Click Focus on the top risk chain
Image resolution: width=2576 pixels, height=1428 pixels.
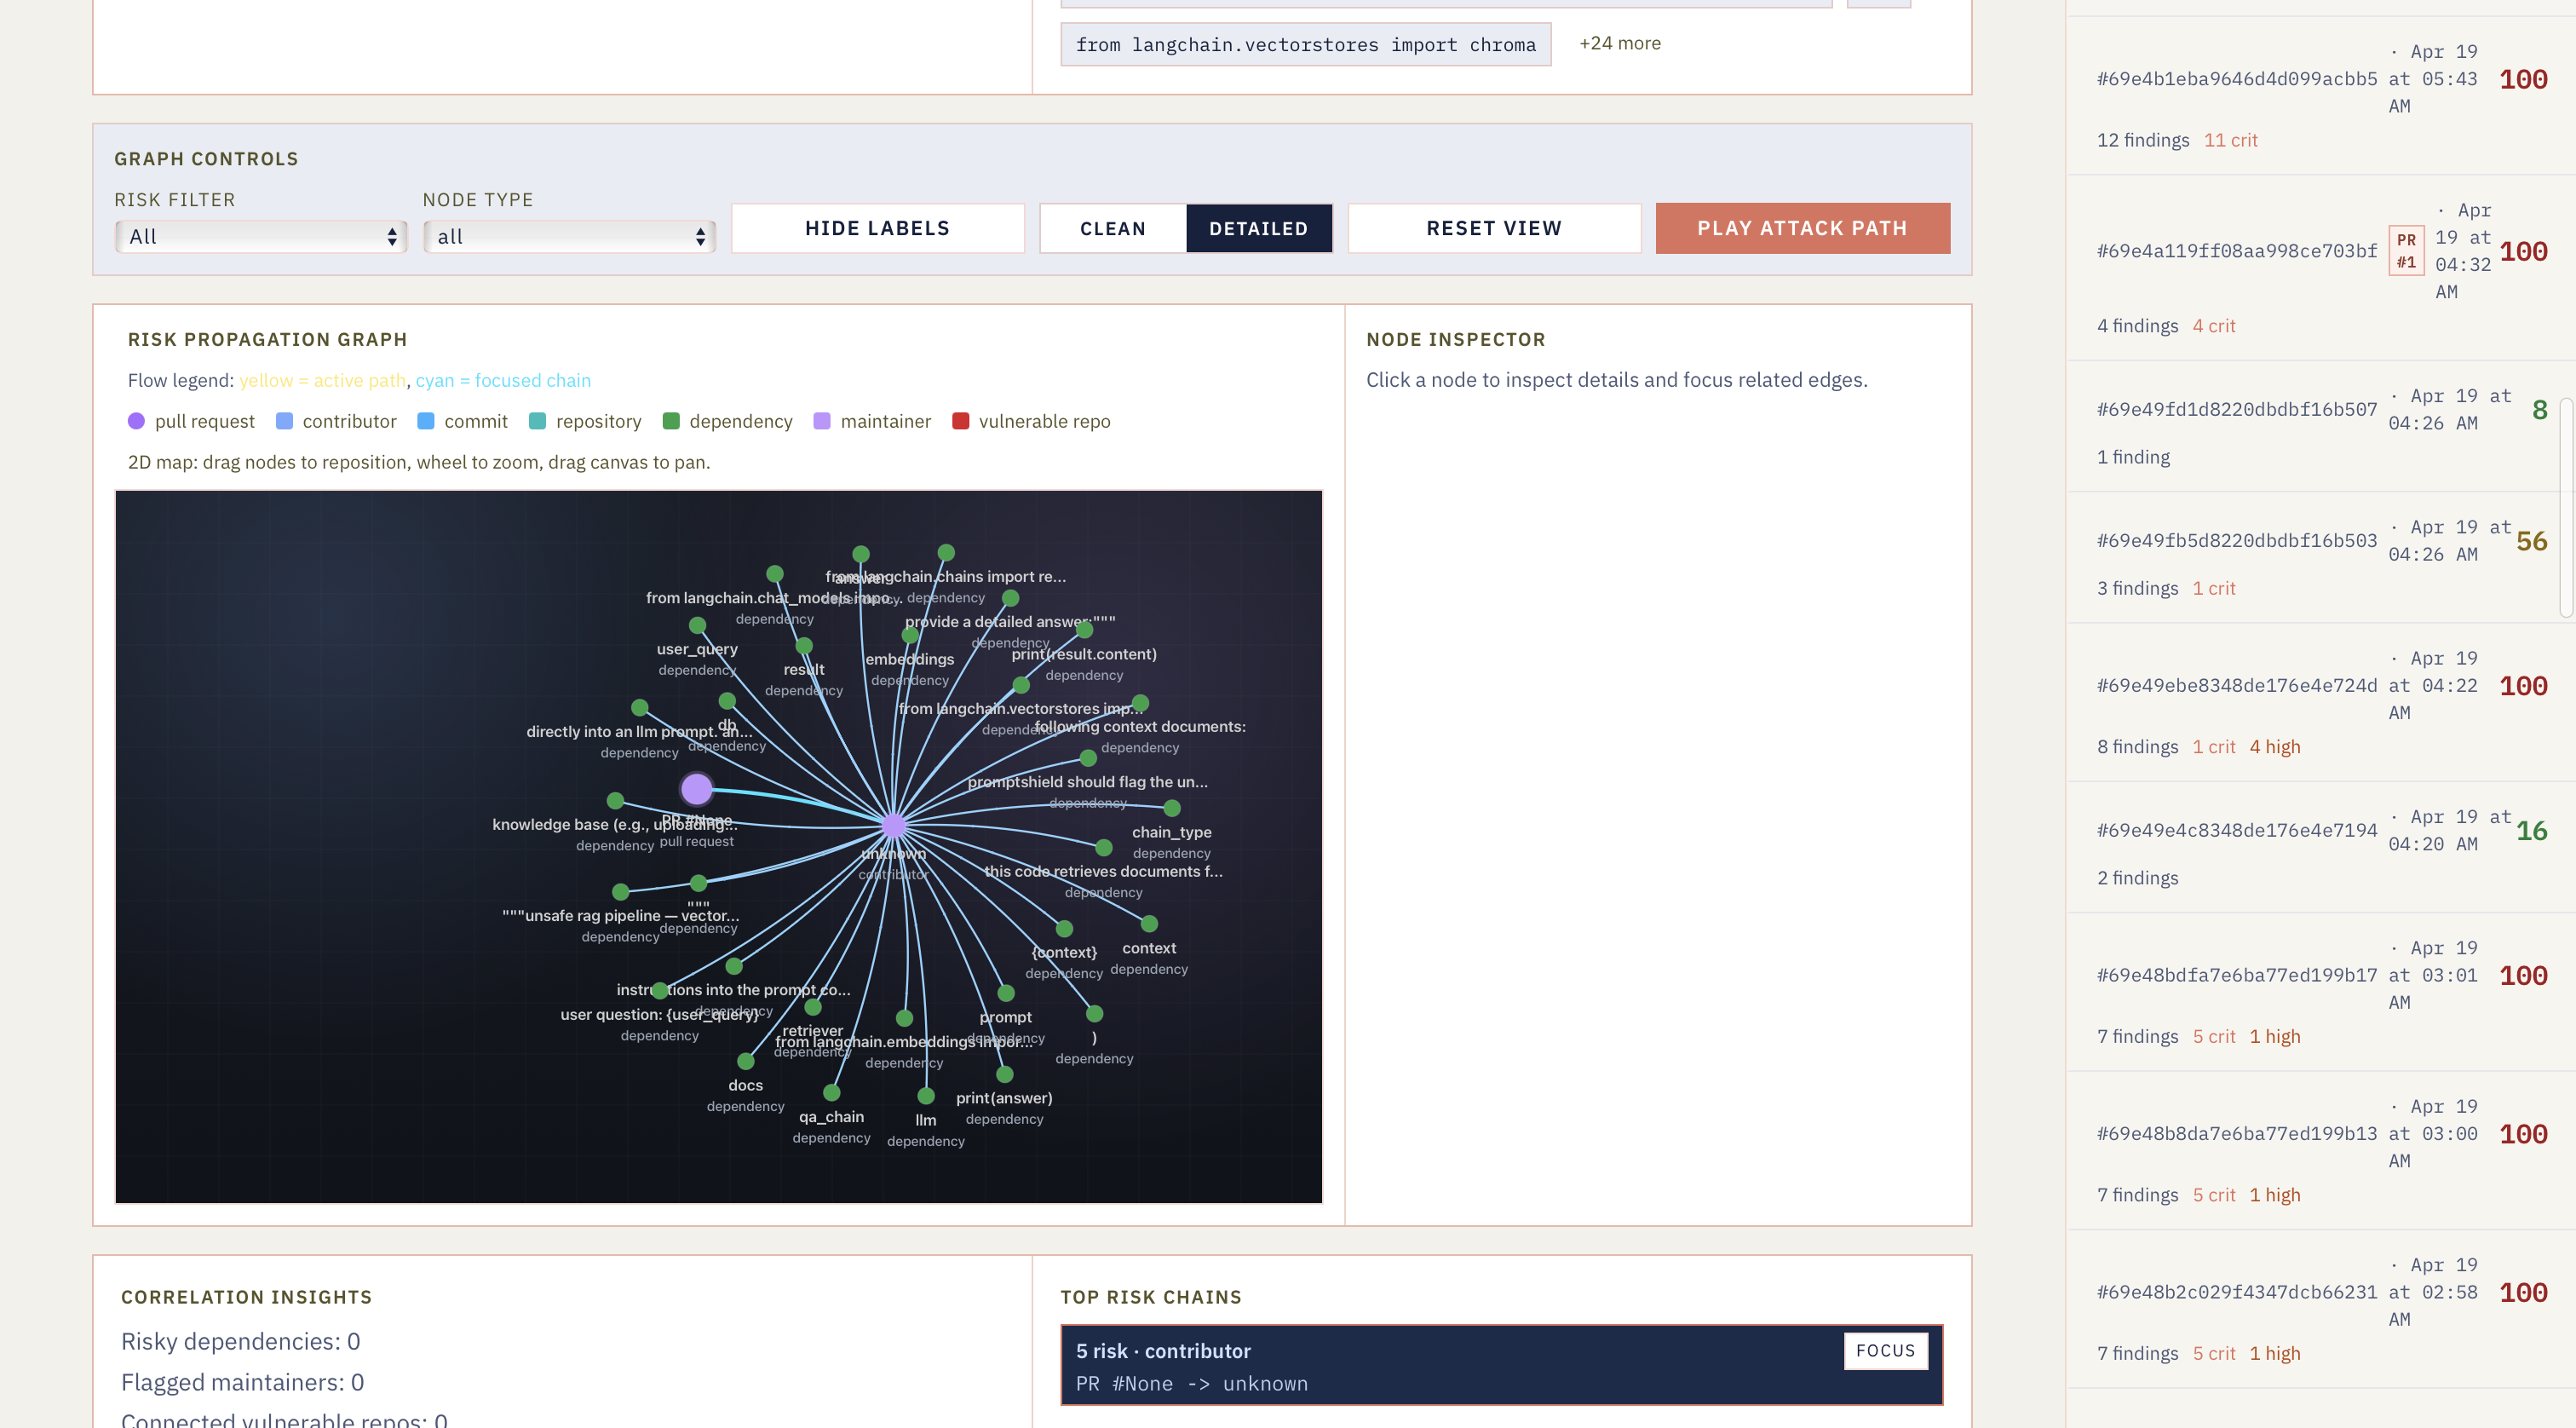click(x=1885, y=1350)
